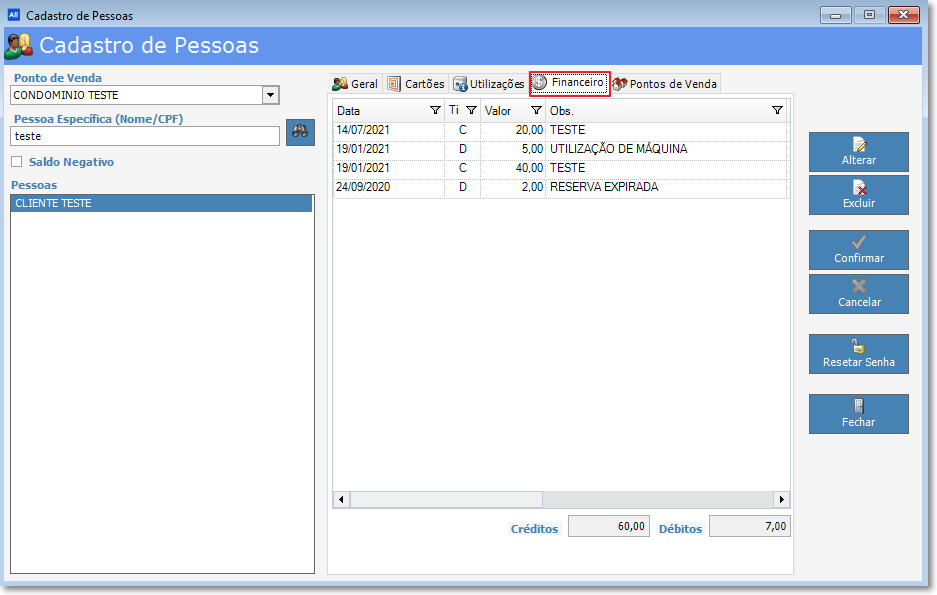Select CLIENTE TESTE in Pessoas list
Viewport: 937px width, 595px height.
pyautogui.click(x=160, y=203)
